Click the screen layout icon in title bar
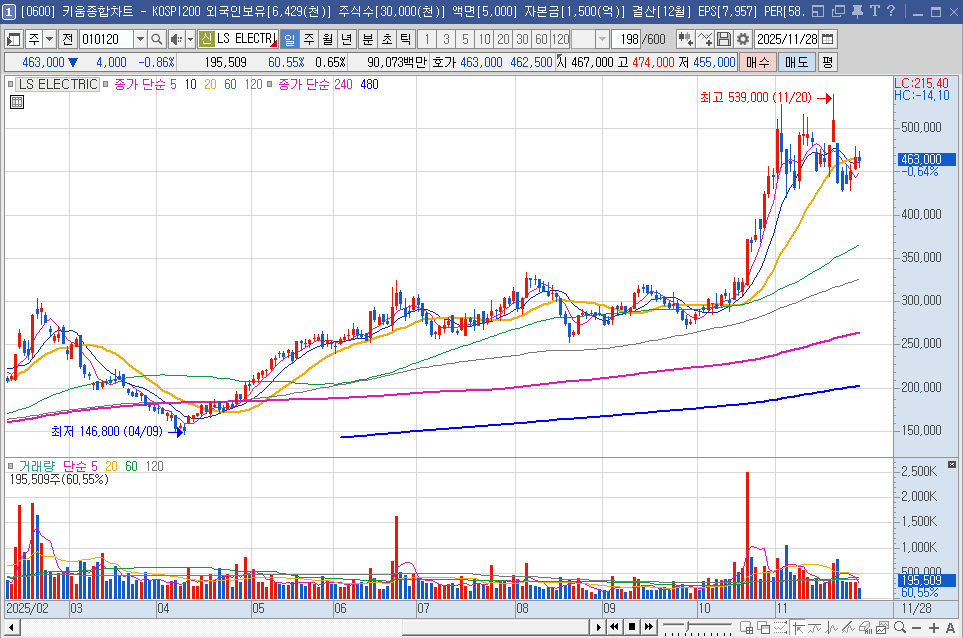The height and width of the screenshot is (638, 963). (818, 11)
